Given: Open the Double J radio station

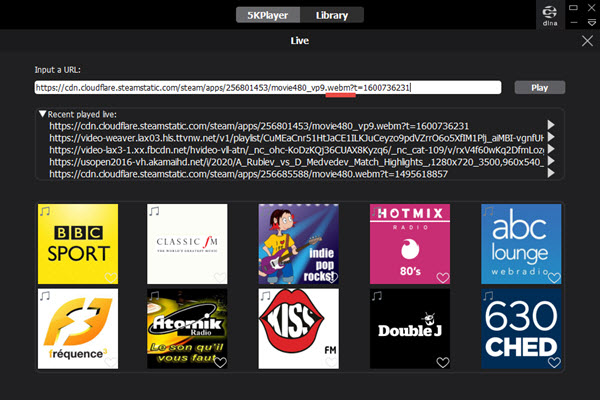Looking at the screenshot, I should (410, 329).
